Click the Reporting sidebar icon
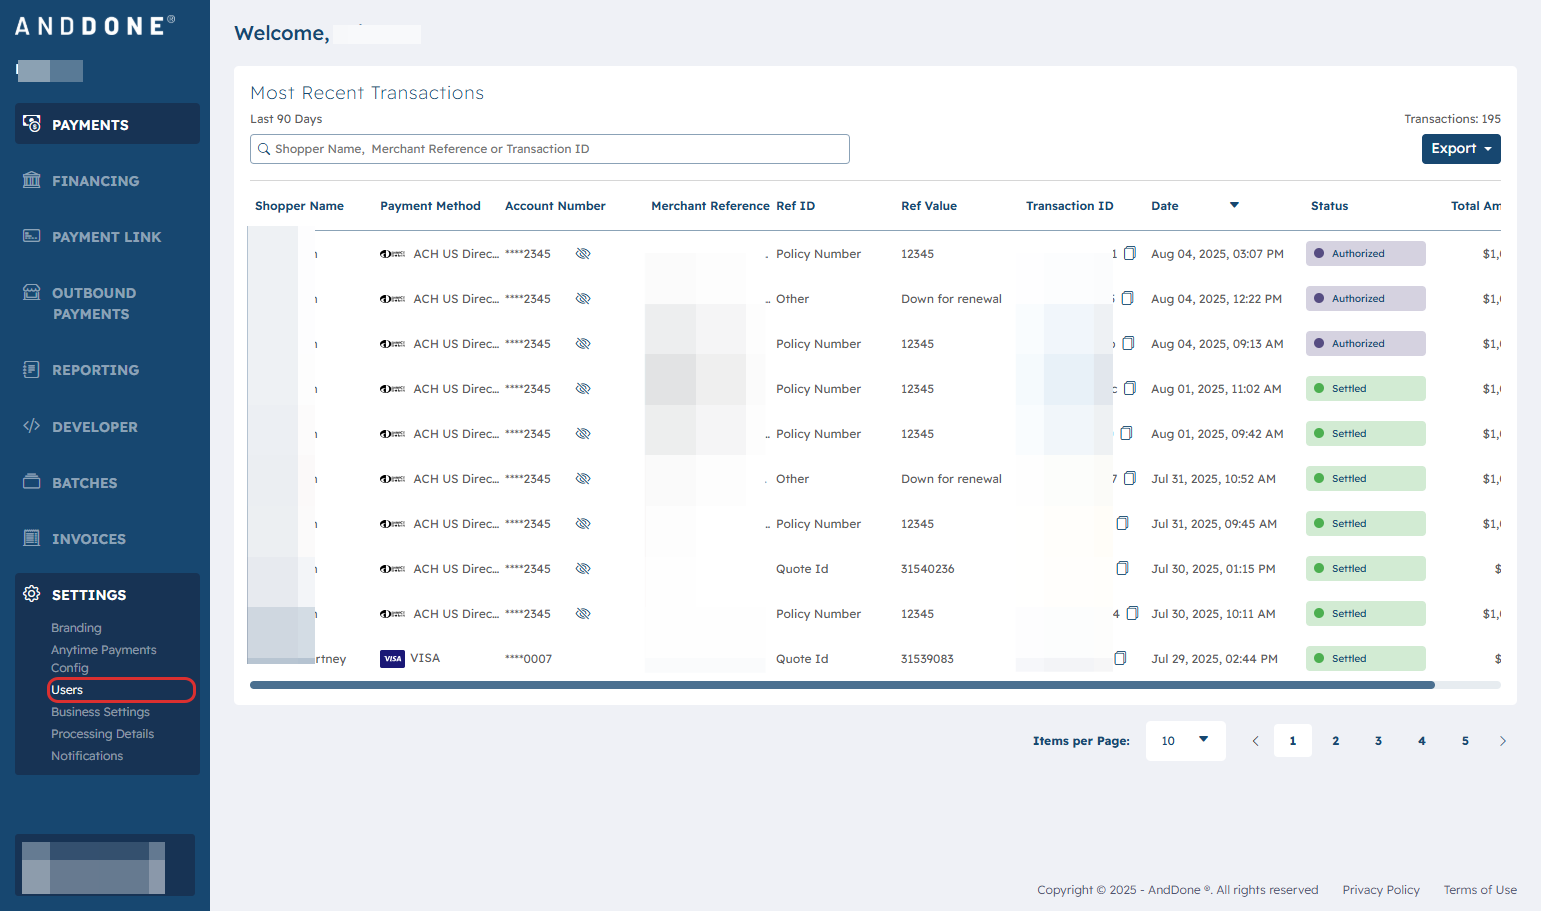Viewport: 1541px width, 911px height. [32, 369]
